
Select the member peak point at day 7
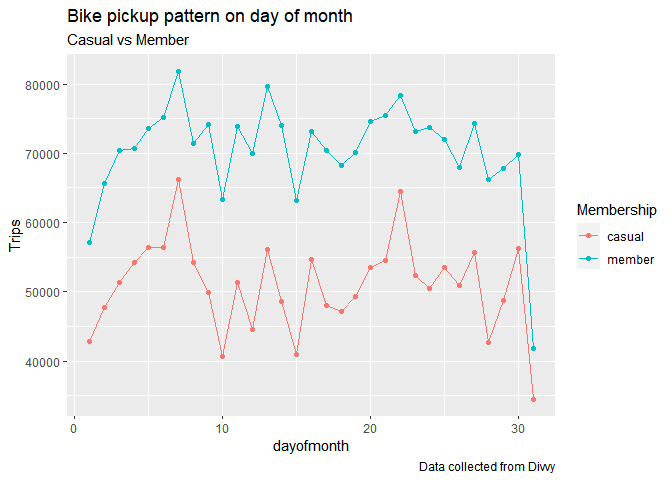coord(178,72)
